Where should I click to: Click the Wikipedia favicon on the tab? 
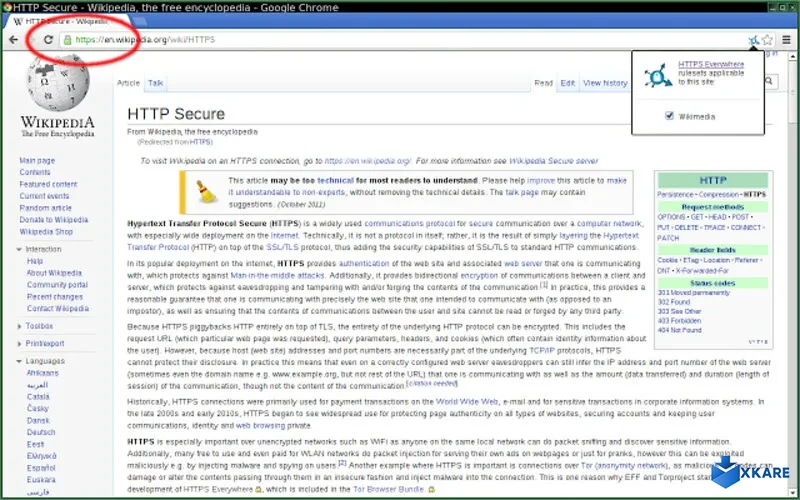[x=18, y=21]
